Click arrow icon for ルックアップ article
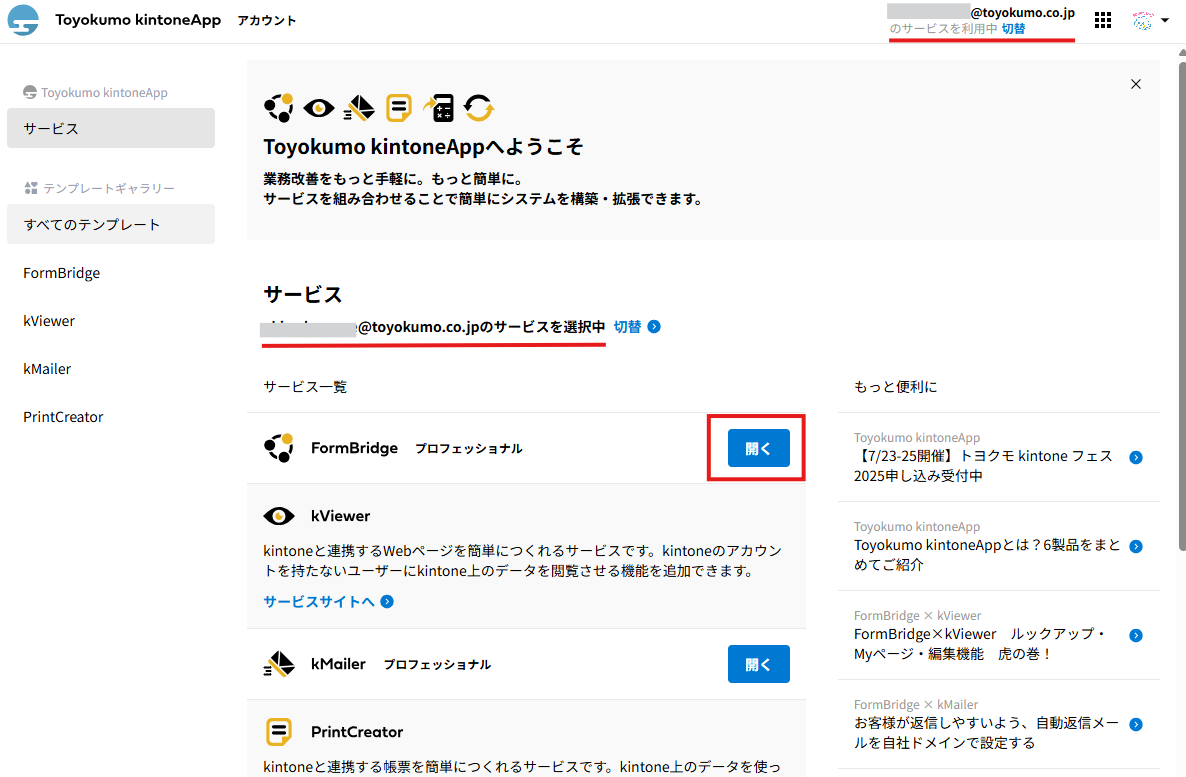The image size is (1186, 777). [1136, 636]
